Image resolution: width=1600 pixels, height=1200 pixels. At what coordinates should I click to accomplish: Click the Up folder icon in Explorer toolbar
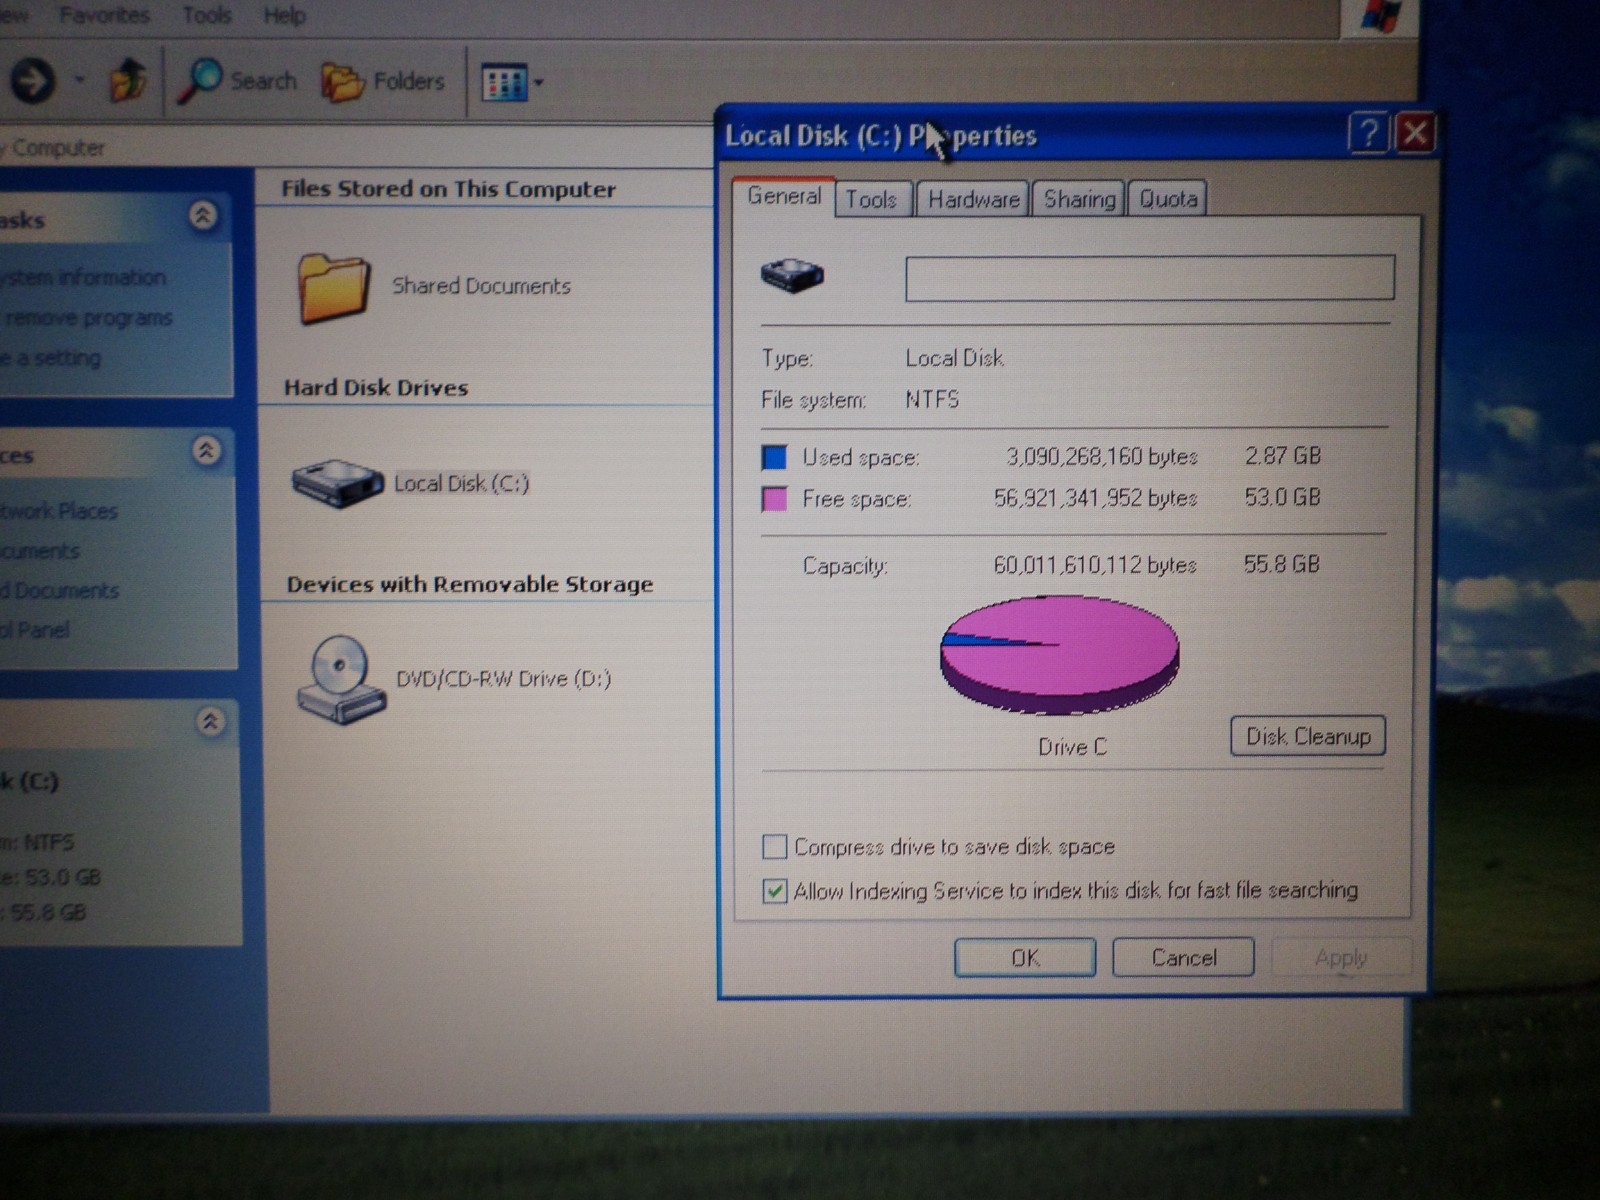click(128, 80)
